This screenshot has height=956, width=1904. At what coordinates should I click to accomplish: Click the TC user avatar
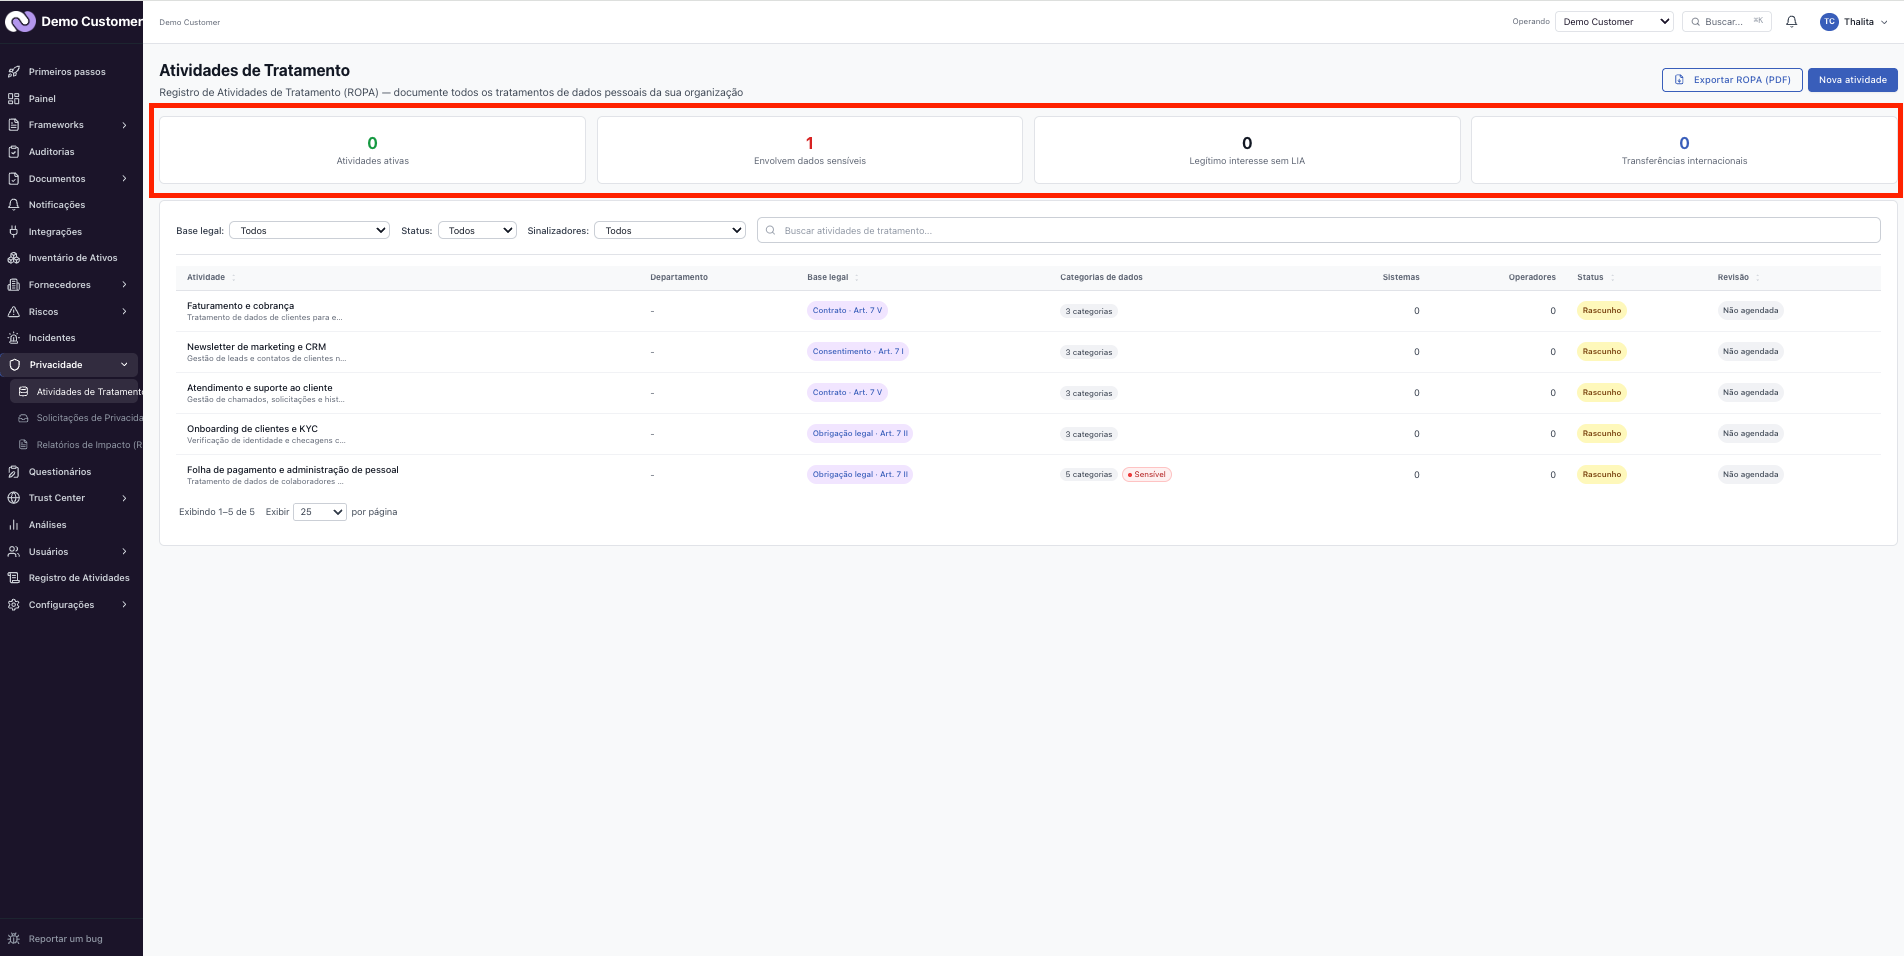(x=1829, y=22)
